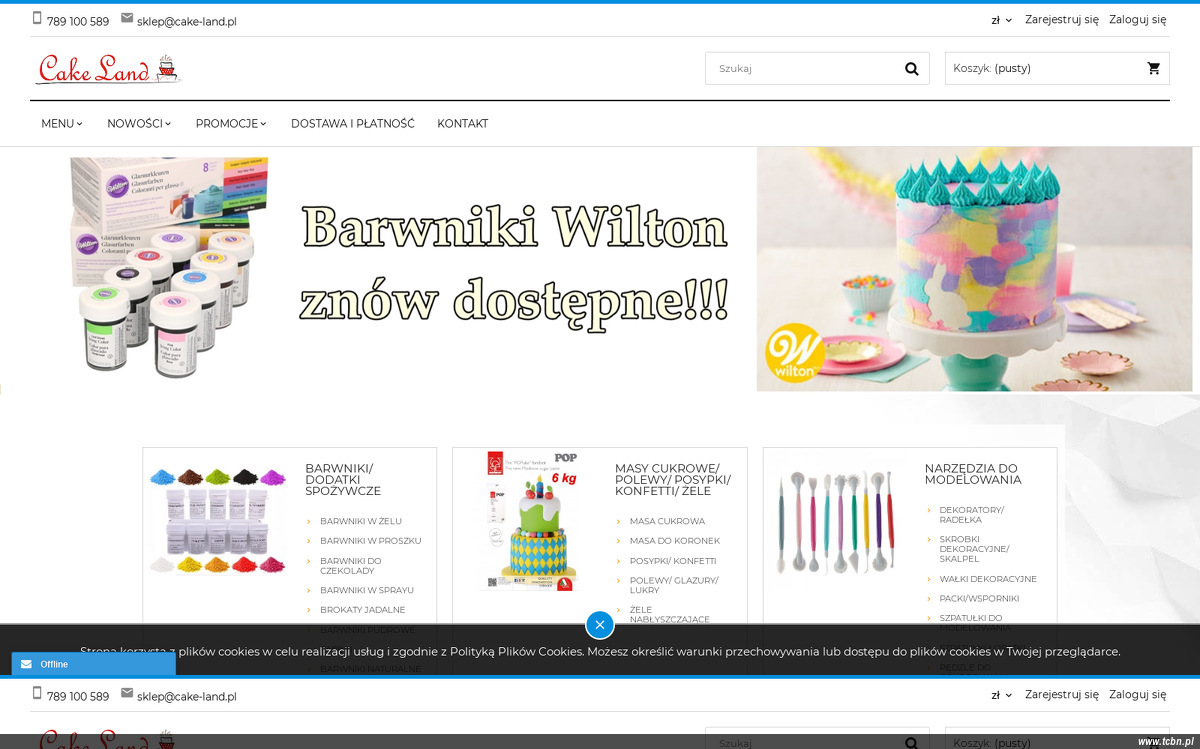
Task: Open MASA CUKROWA link
Action: [x=667, y=521]
